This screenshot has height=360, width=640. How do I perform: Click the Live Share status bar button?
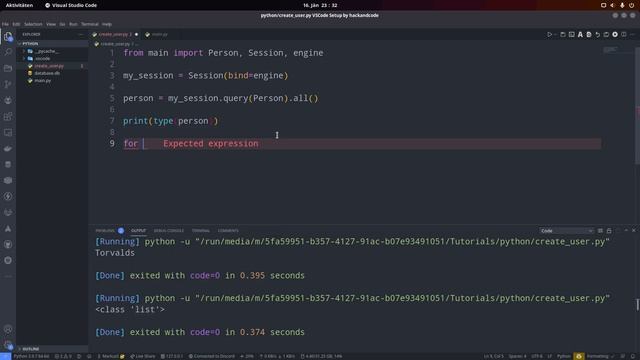pyautogui.click(x=143, y=356)
